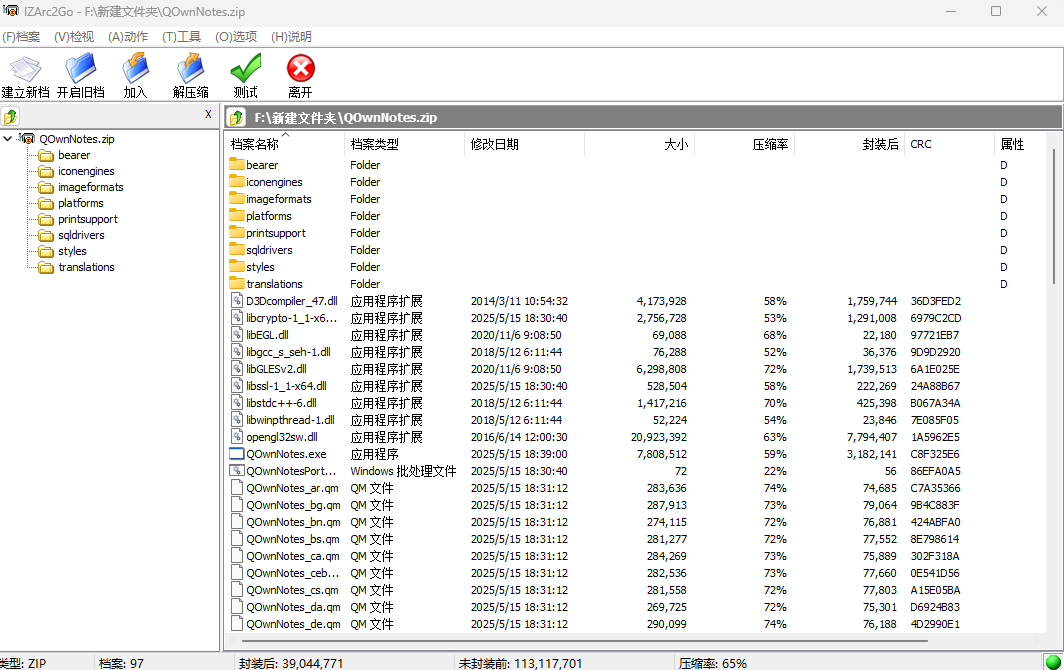The image size is (1064, 670).
Task: Click the 加入 add files toolbar icon
Action: pos(135,69)
